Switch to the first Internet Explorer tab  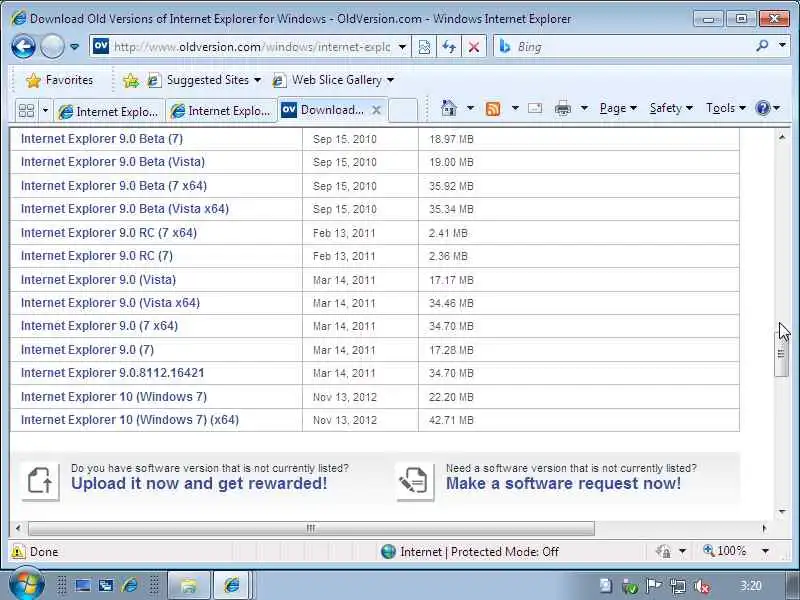(x=109, y=111)
